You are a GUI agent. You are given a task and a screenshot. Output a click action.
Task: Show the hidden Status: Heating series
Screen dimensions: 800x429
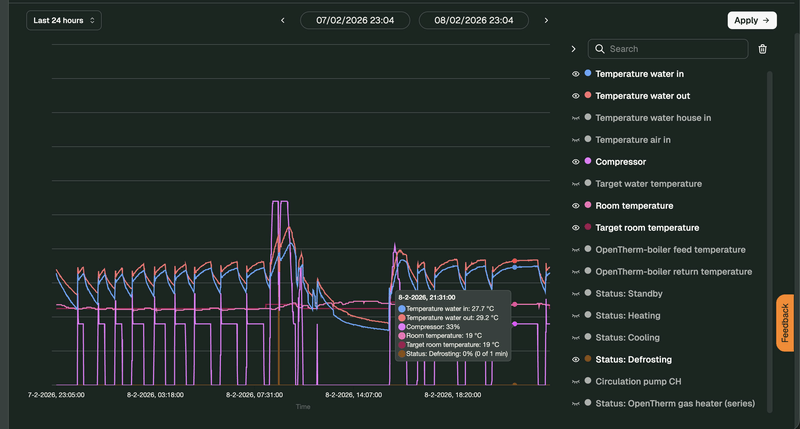click(575, 316)
